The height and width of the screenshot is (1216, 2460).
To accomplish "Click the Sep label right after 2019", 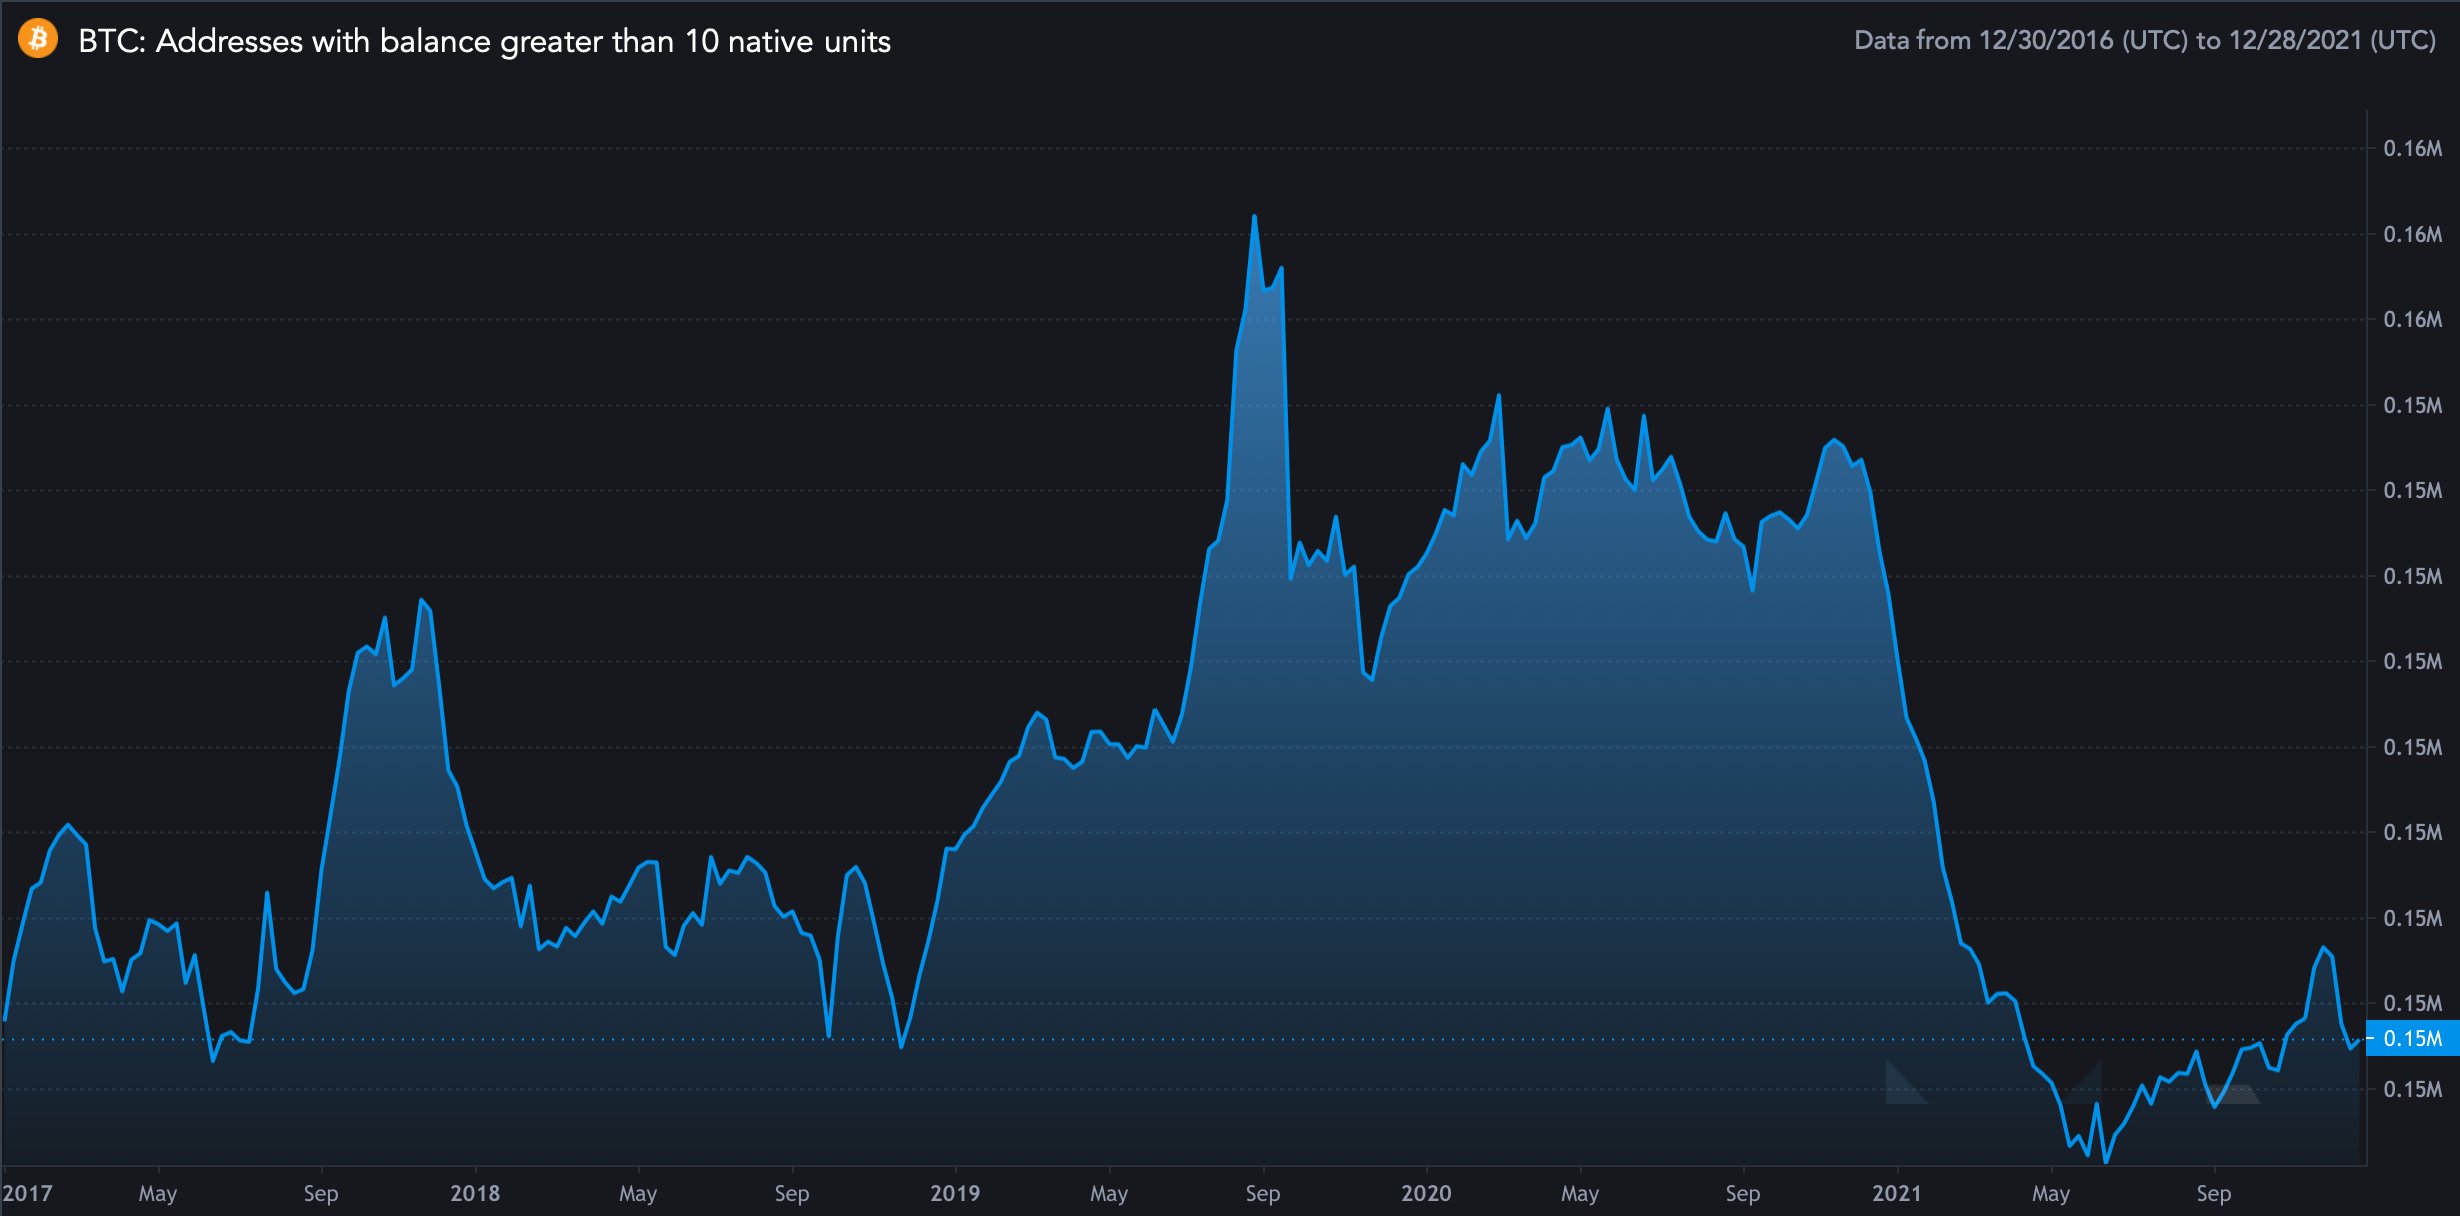I will [1263, 1193].
